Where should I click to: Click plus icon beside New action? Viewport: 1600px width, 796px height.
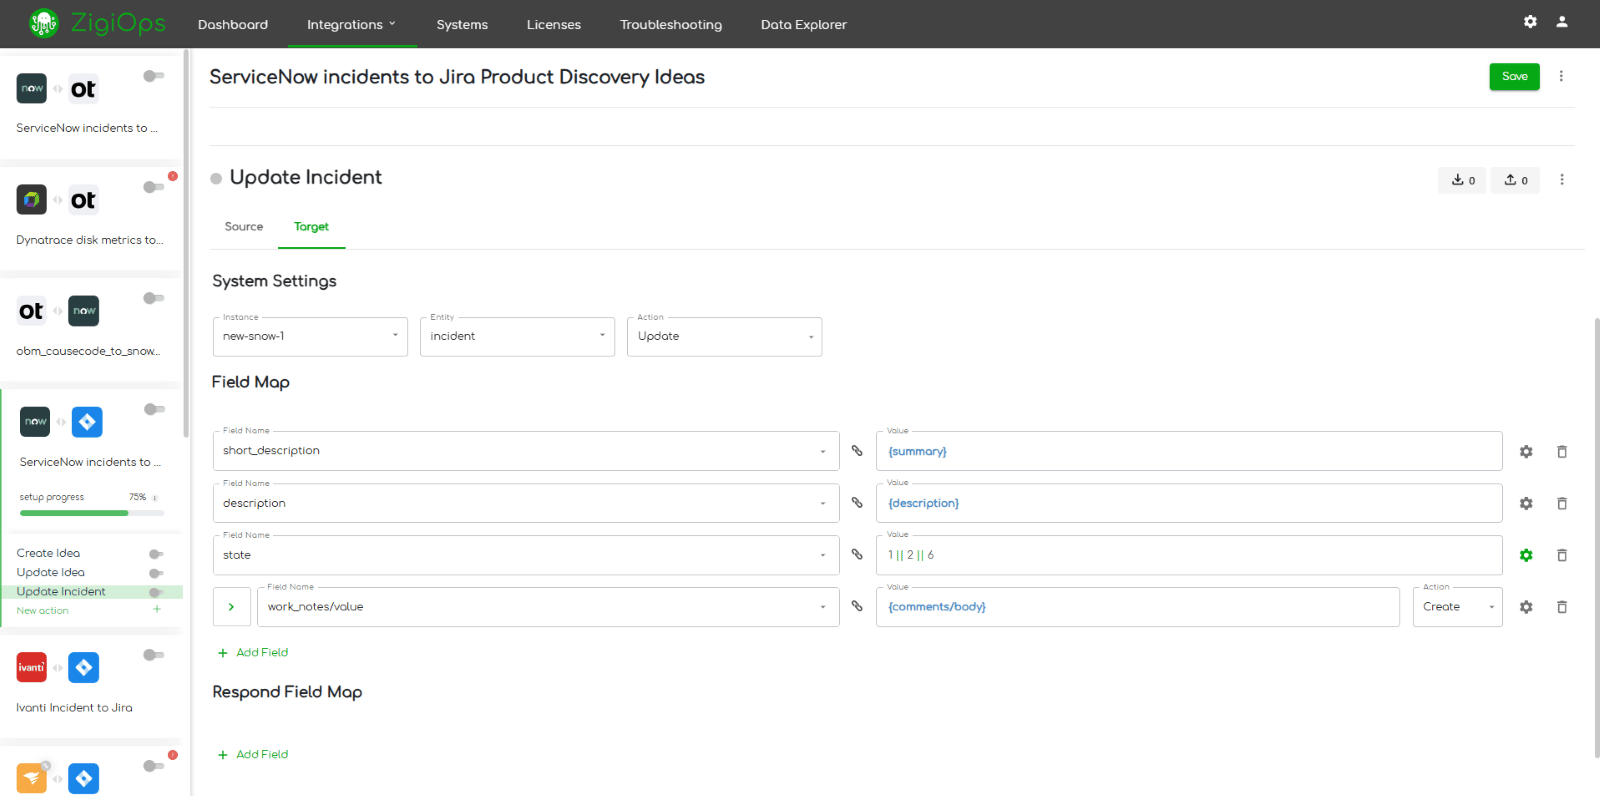(157, 609)
